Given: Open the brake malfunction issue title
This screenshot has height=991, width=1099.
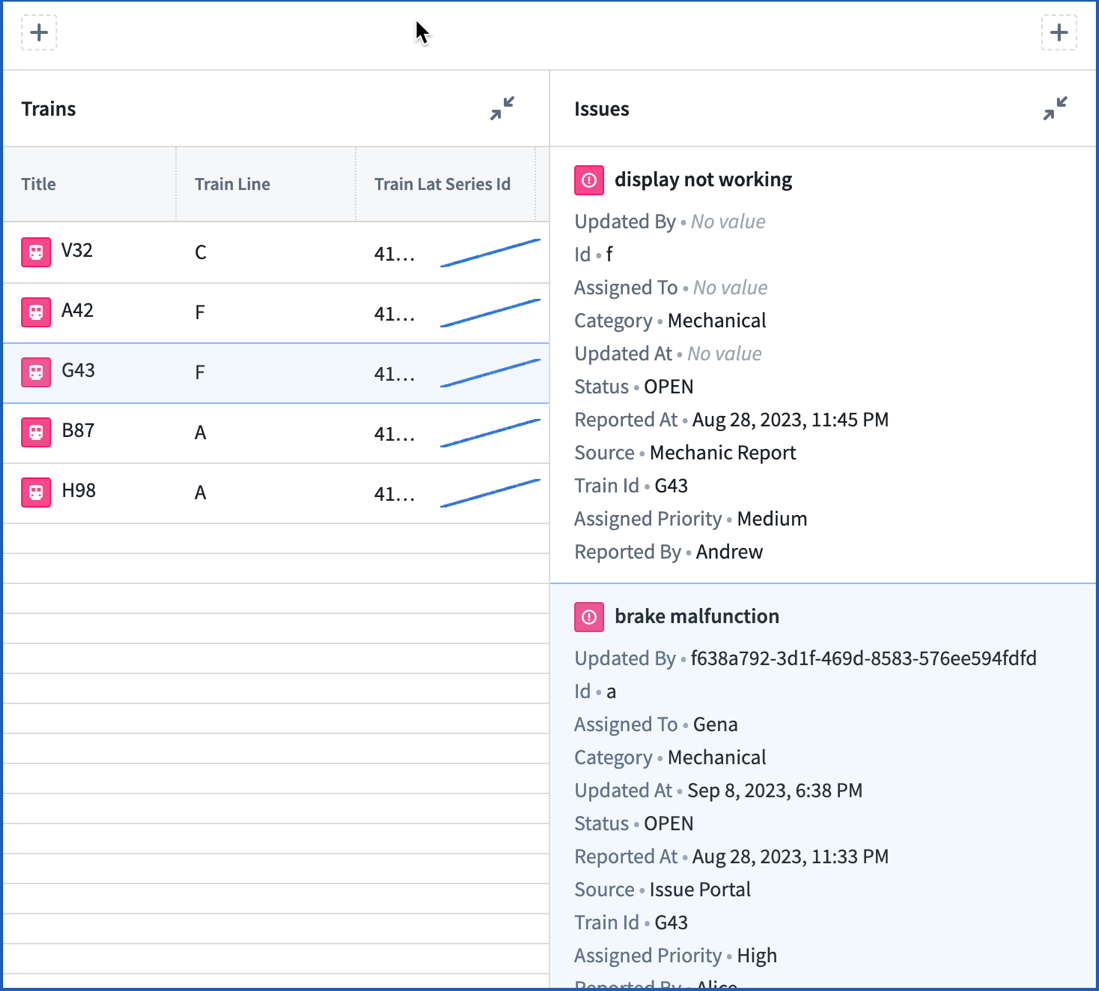Looking at the screenshot, I should pos(697,616).
